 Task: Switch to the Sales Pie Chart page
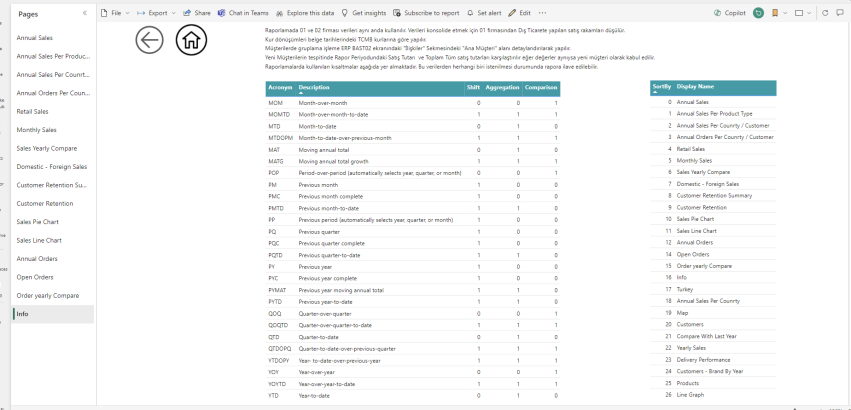(x=38, y=222)
